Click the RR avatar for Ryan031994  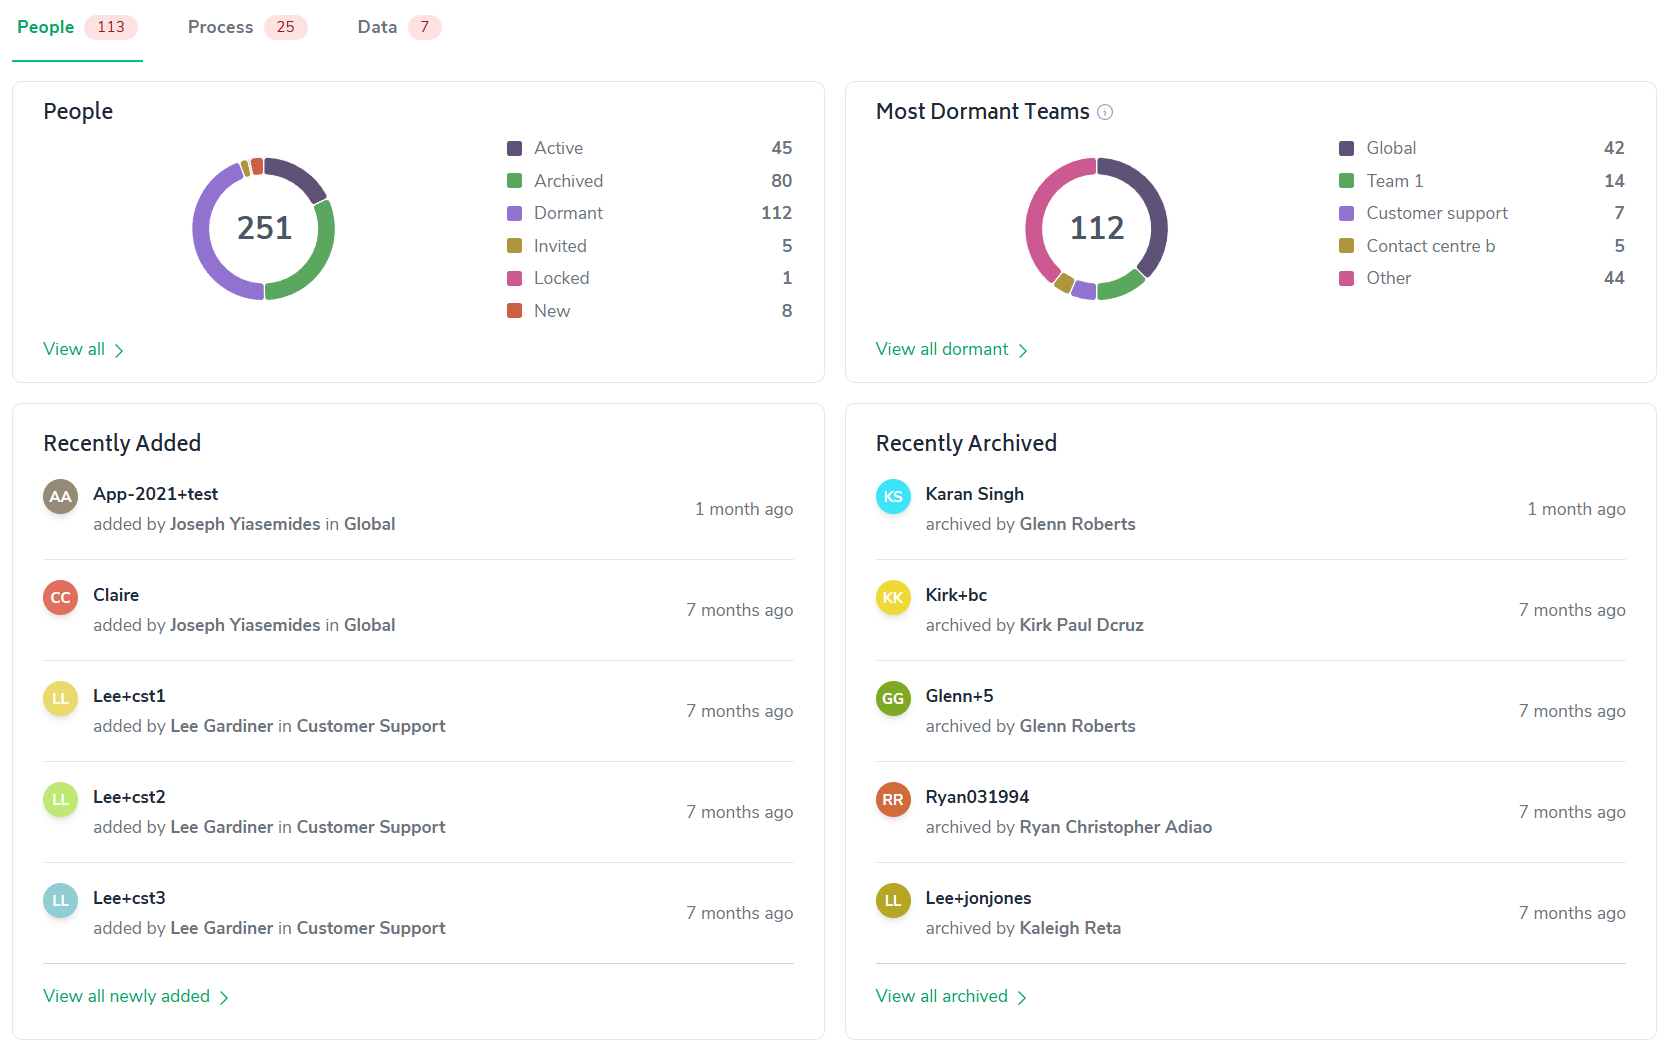pos(893,799)
